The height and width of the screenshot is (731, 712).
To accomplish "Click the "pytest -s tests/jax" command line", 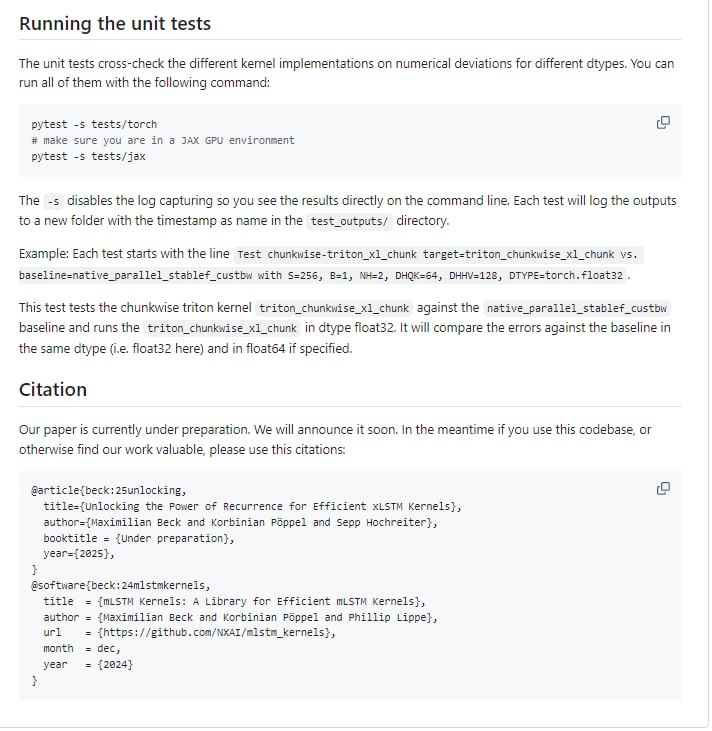I will [x=88, y=156].
